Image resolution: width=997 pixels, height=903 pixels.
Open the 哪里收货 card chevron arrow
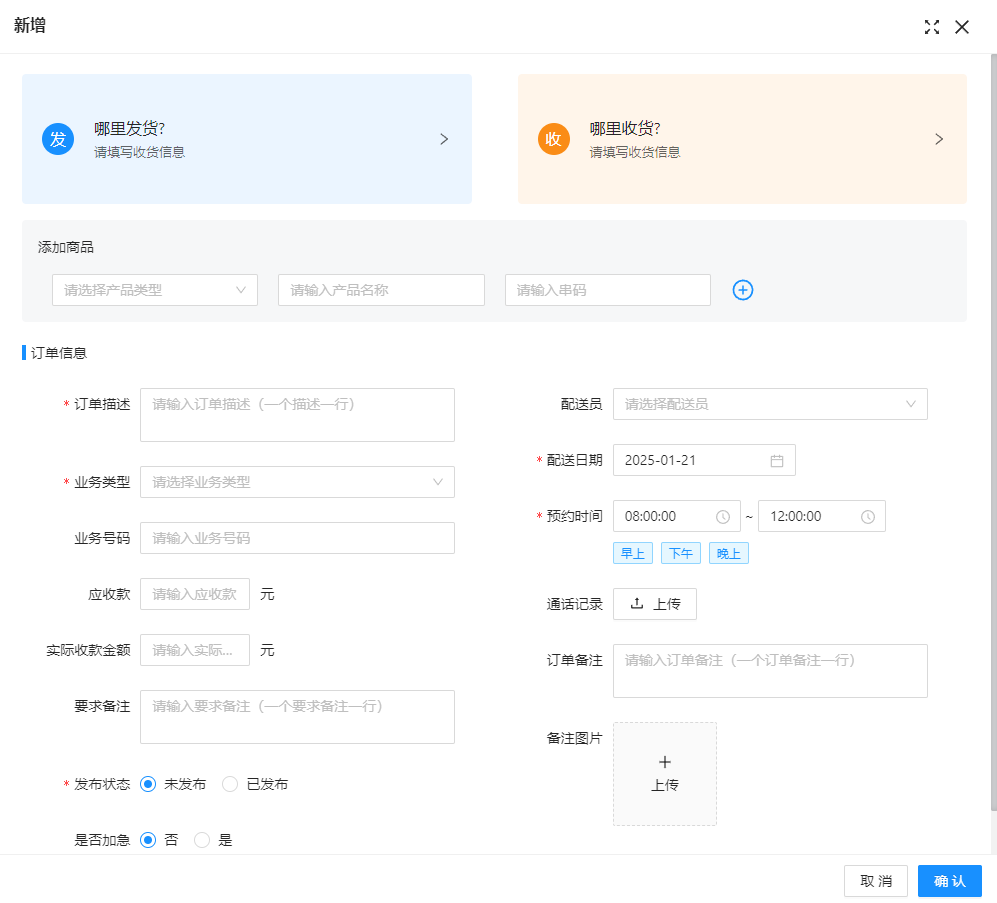click(x=939, y=139)
